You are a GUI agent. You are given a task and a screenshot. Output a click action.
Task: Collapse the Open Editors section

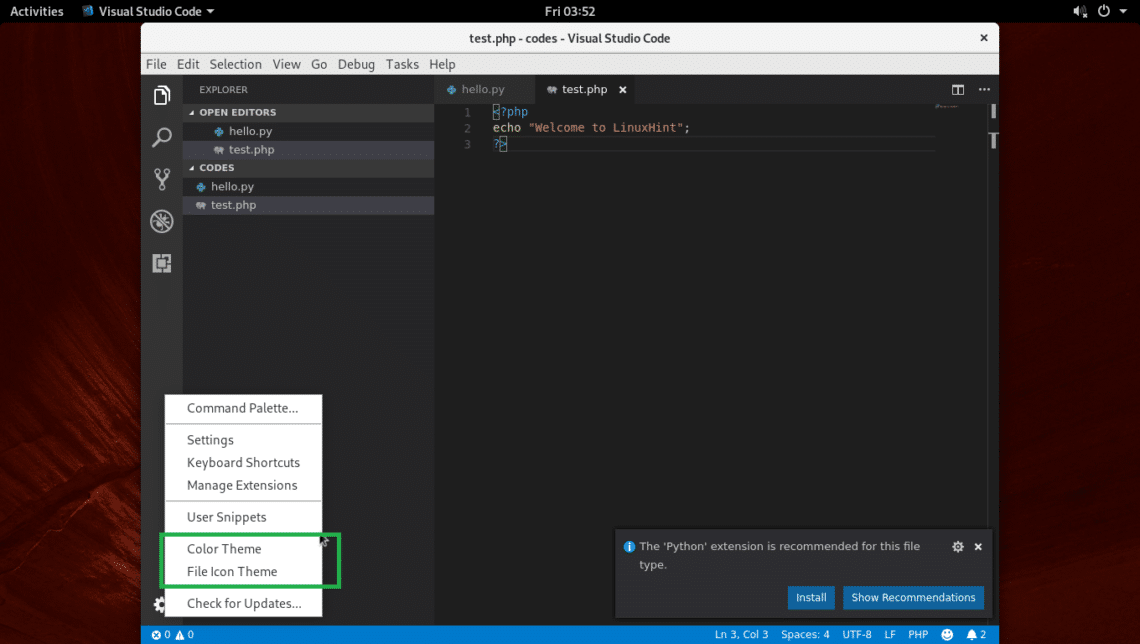(237, 113)
